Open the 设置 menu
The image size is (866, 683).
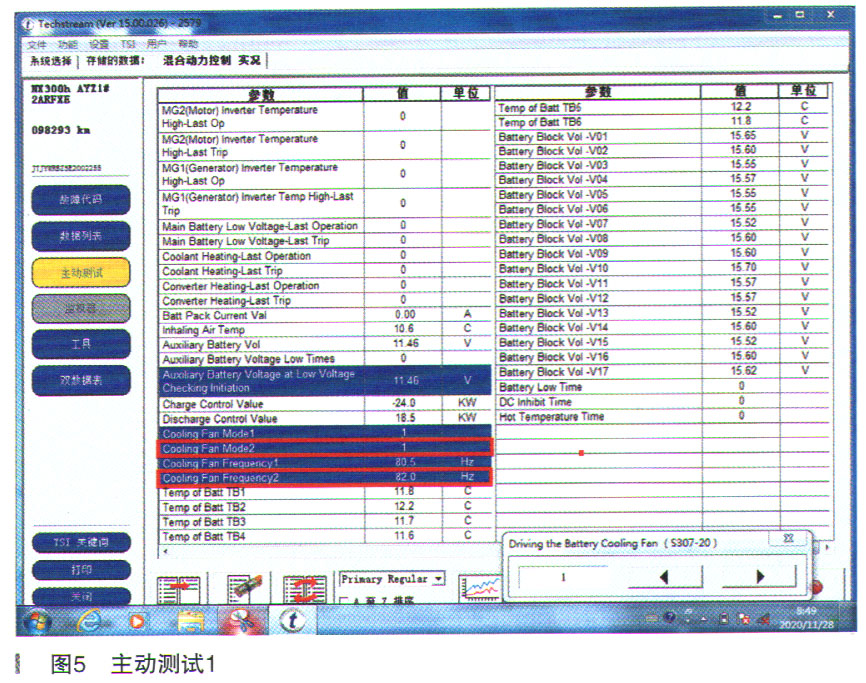point(99,44)
